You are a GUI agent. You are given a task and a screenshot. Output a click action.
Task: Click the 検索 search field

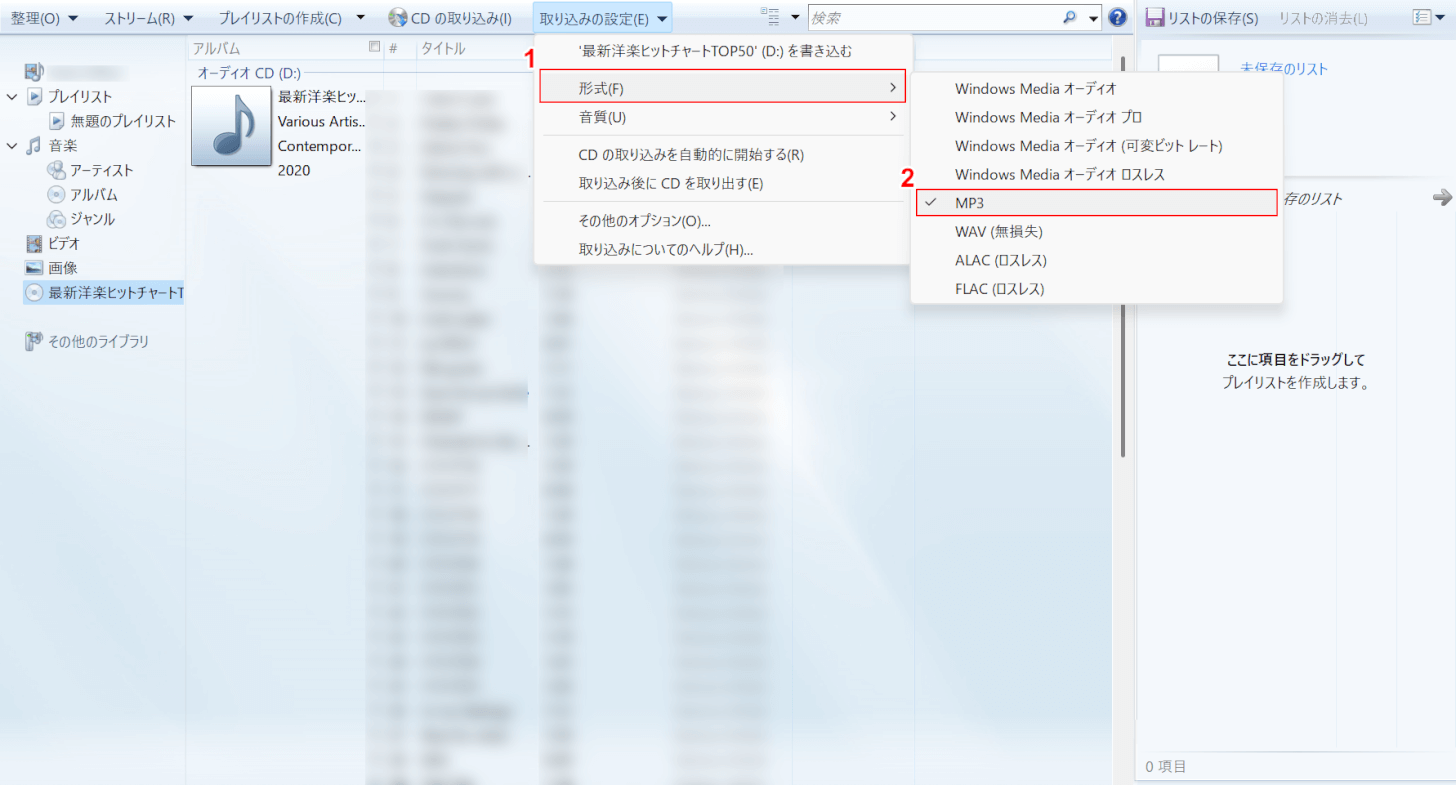(932, 18)
